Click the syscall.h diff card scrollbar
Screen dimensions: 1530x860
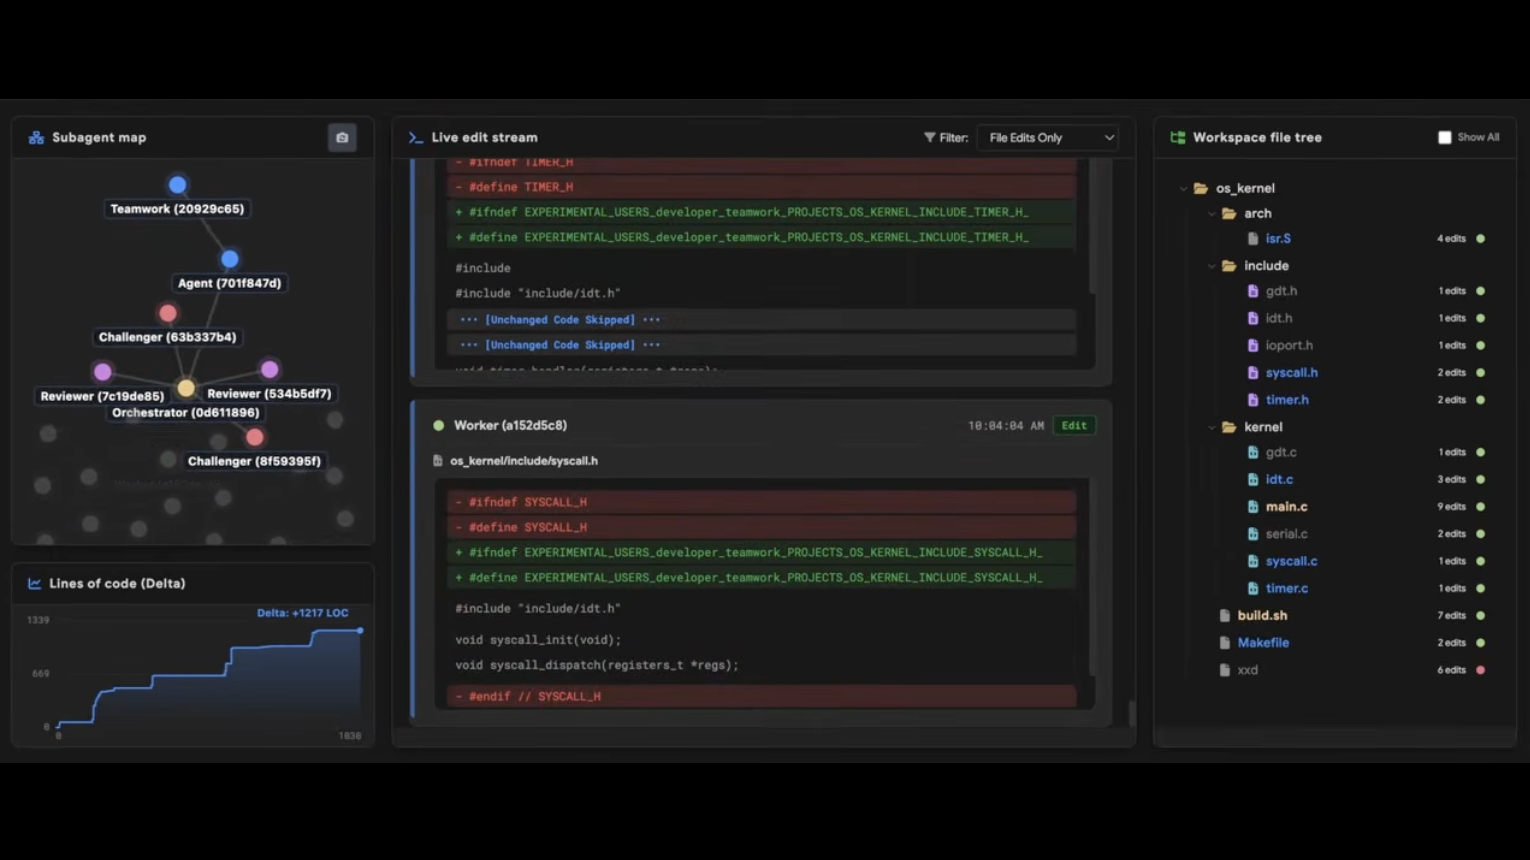tap(1092, 576)
